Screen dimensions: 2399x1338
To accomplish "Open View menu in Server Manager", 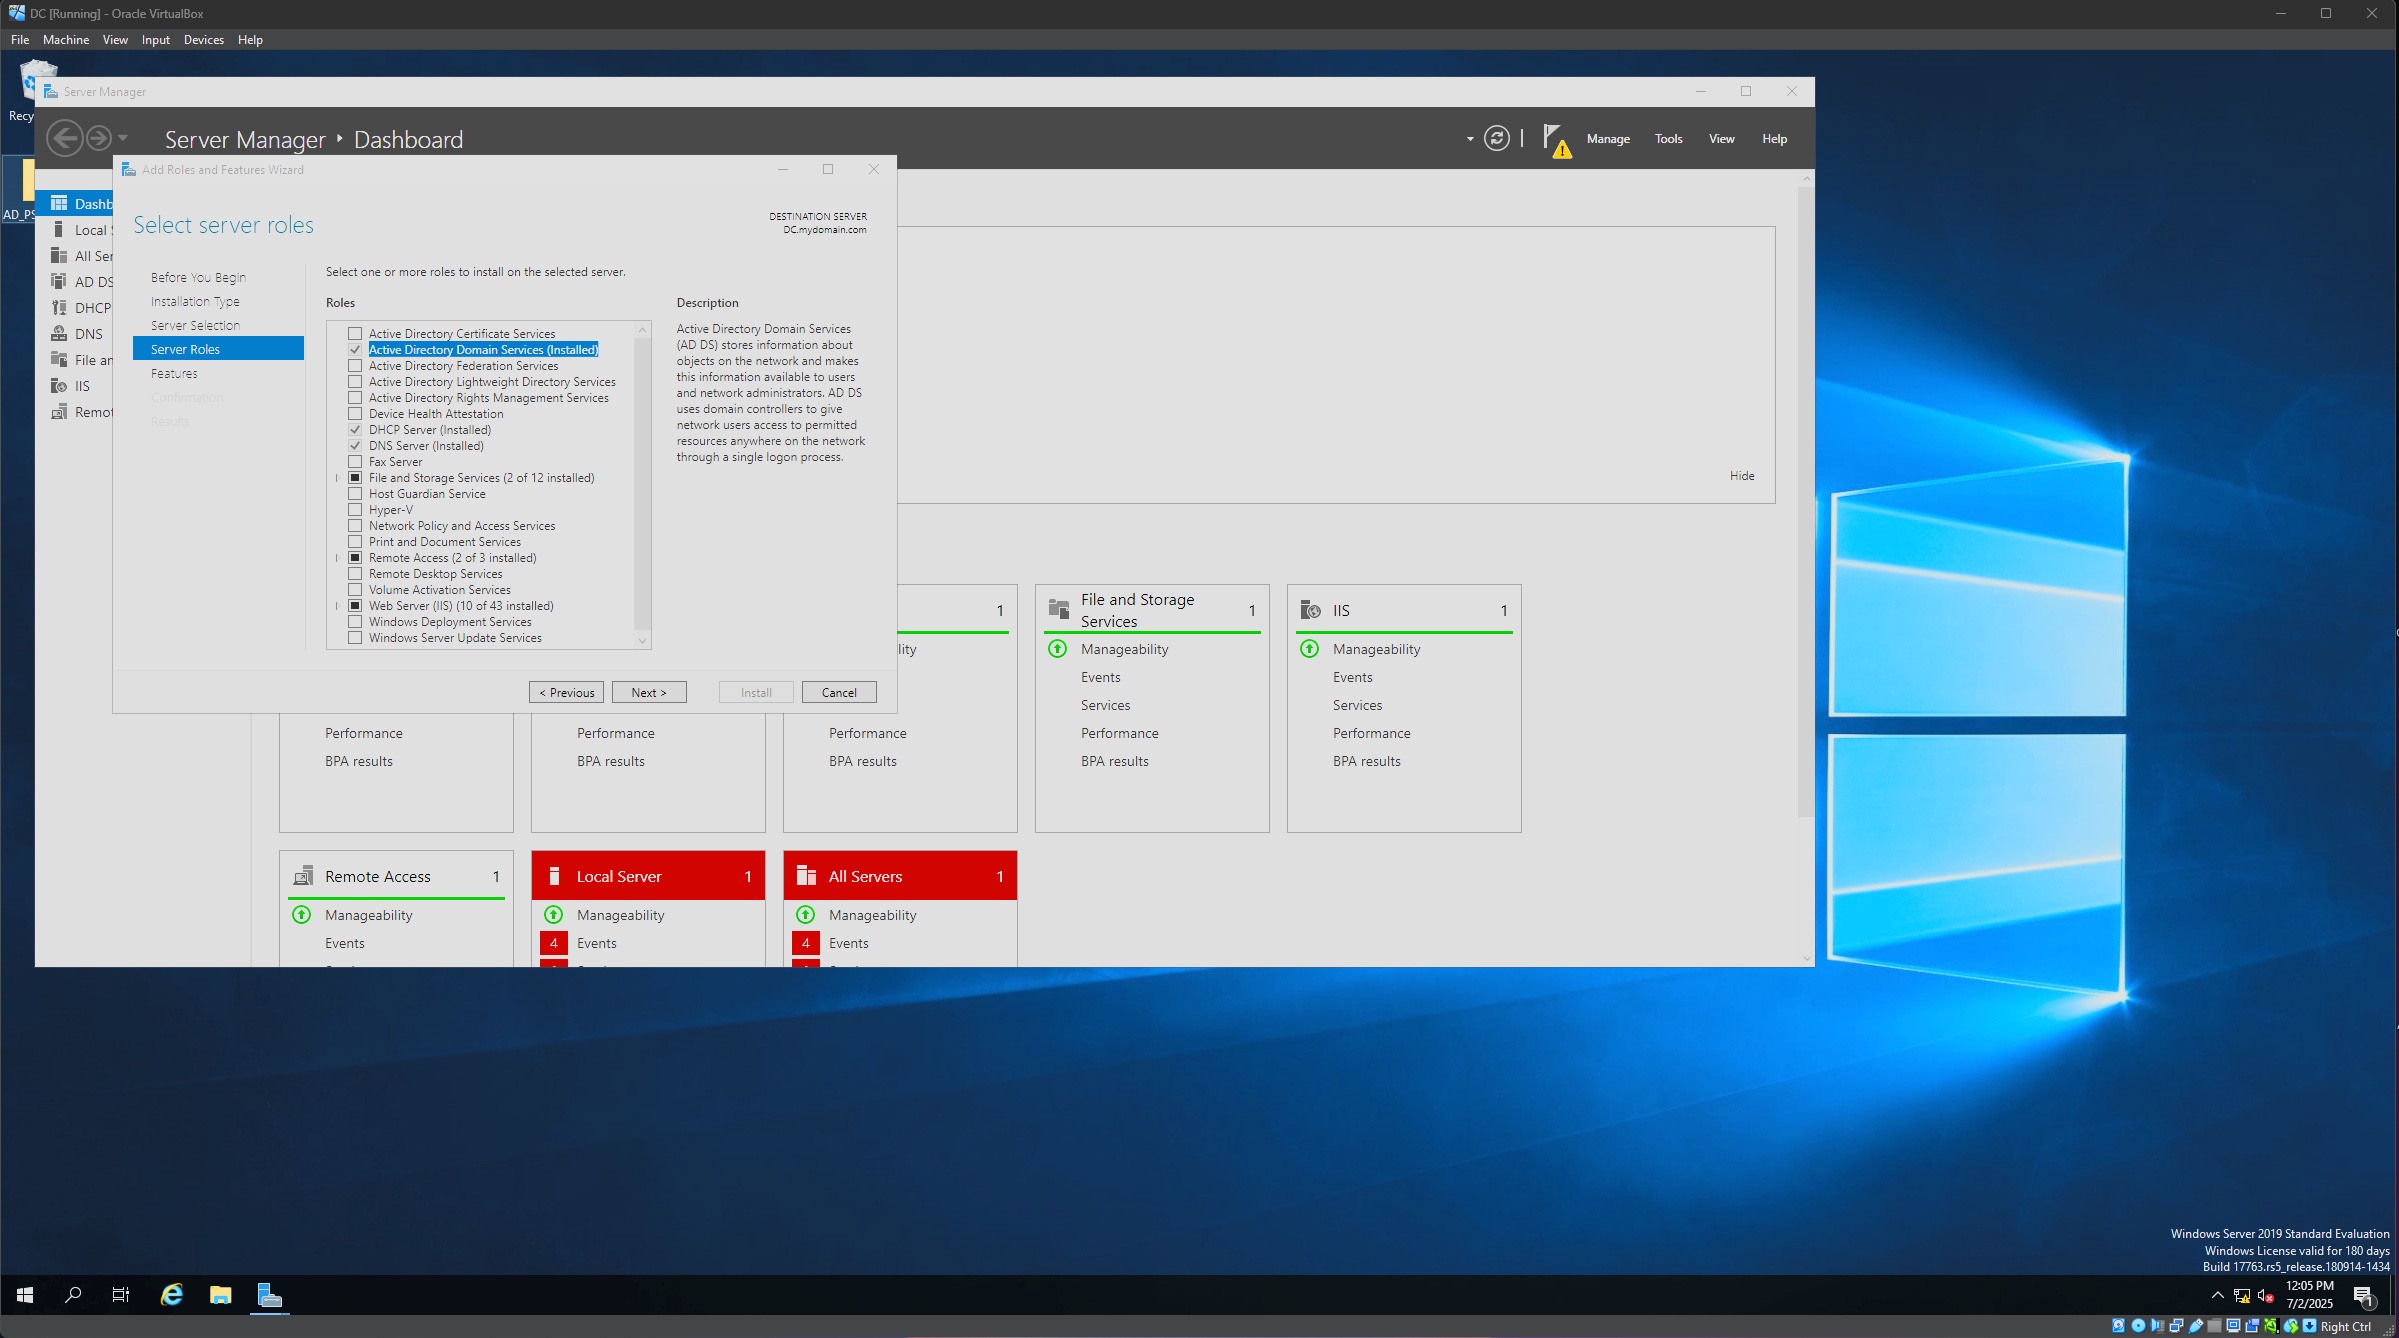I will [x=1721, y=139].
